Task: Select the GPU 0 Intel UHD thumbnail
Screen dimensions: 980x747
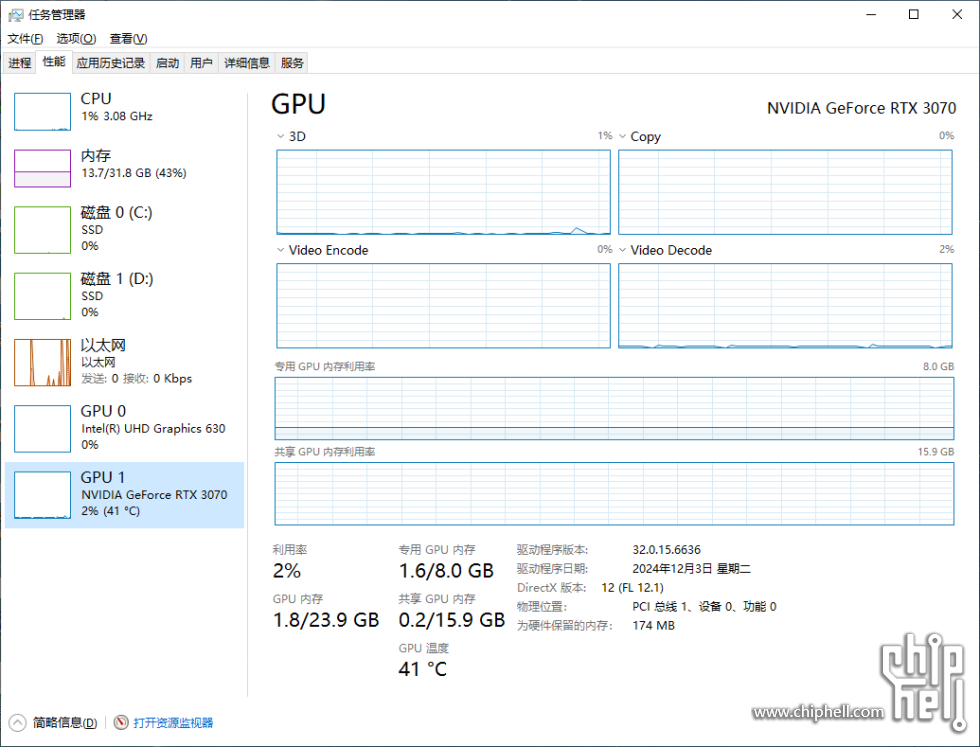Action: click(x=42, y=429)
